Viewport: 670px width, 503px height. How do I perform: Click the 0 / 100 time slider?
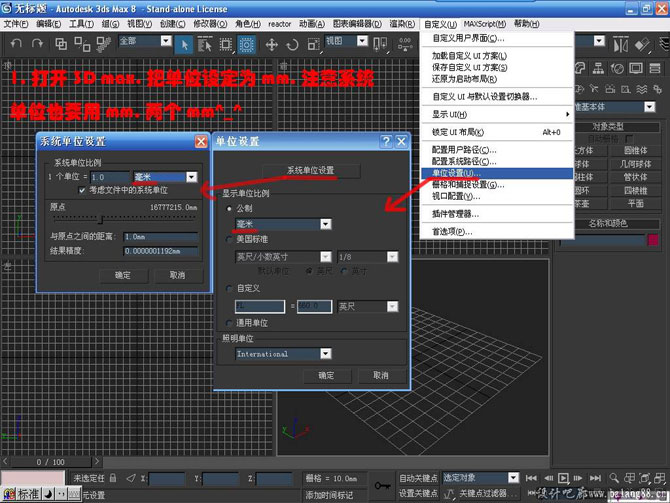[x=51, y=462]
